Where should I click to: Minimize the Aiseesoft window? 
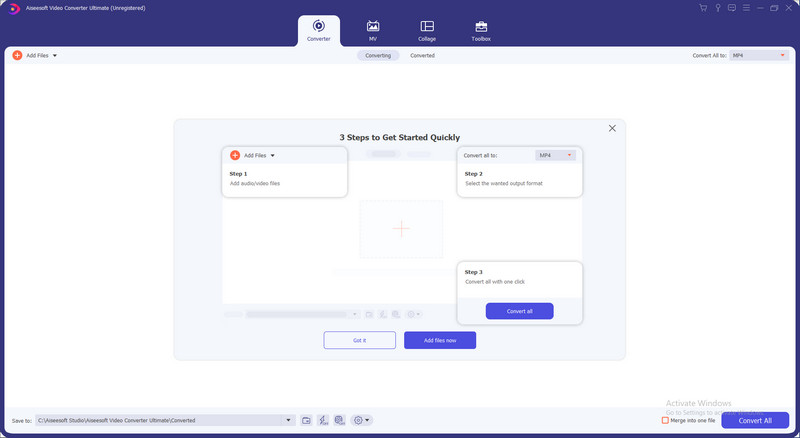coord(760,8)
